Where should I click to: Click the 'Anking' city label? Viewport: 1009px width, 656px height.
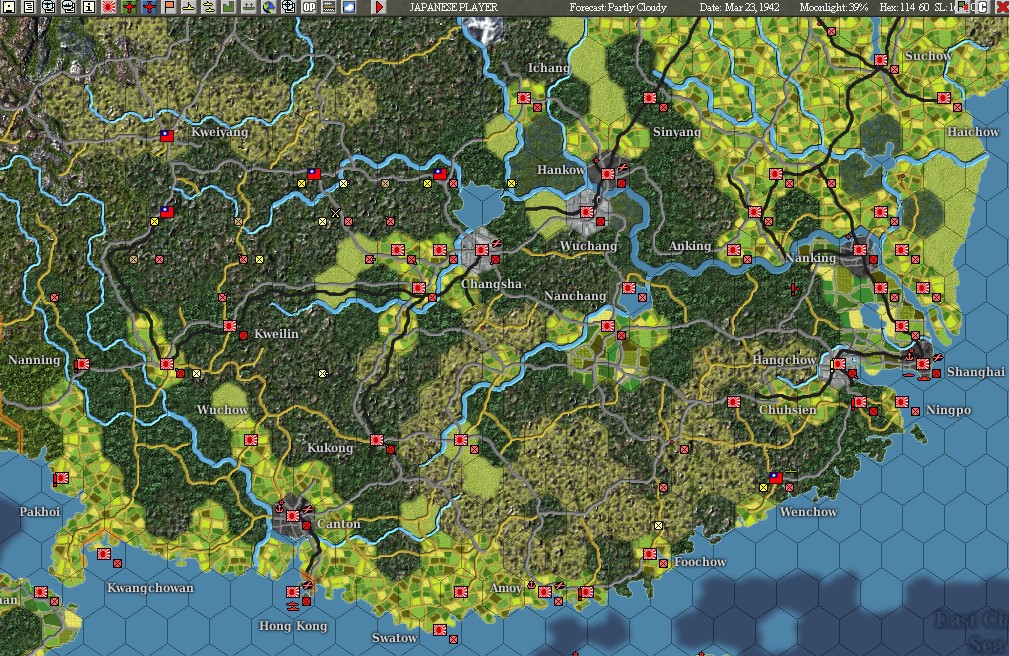coord(690,246)
